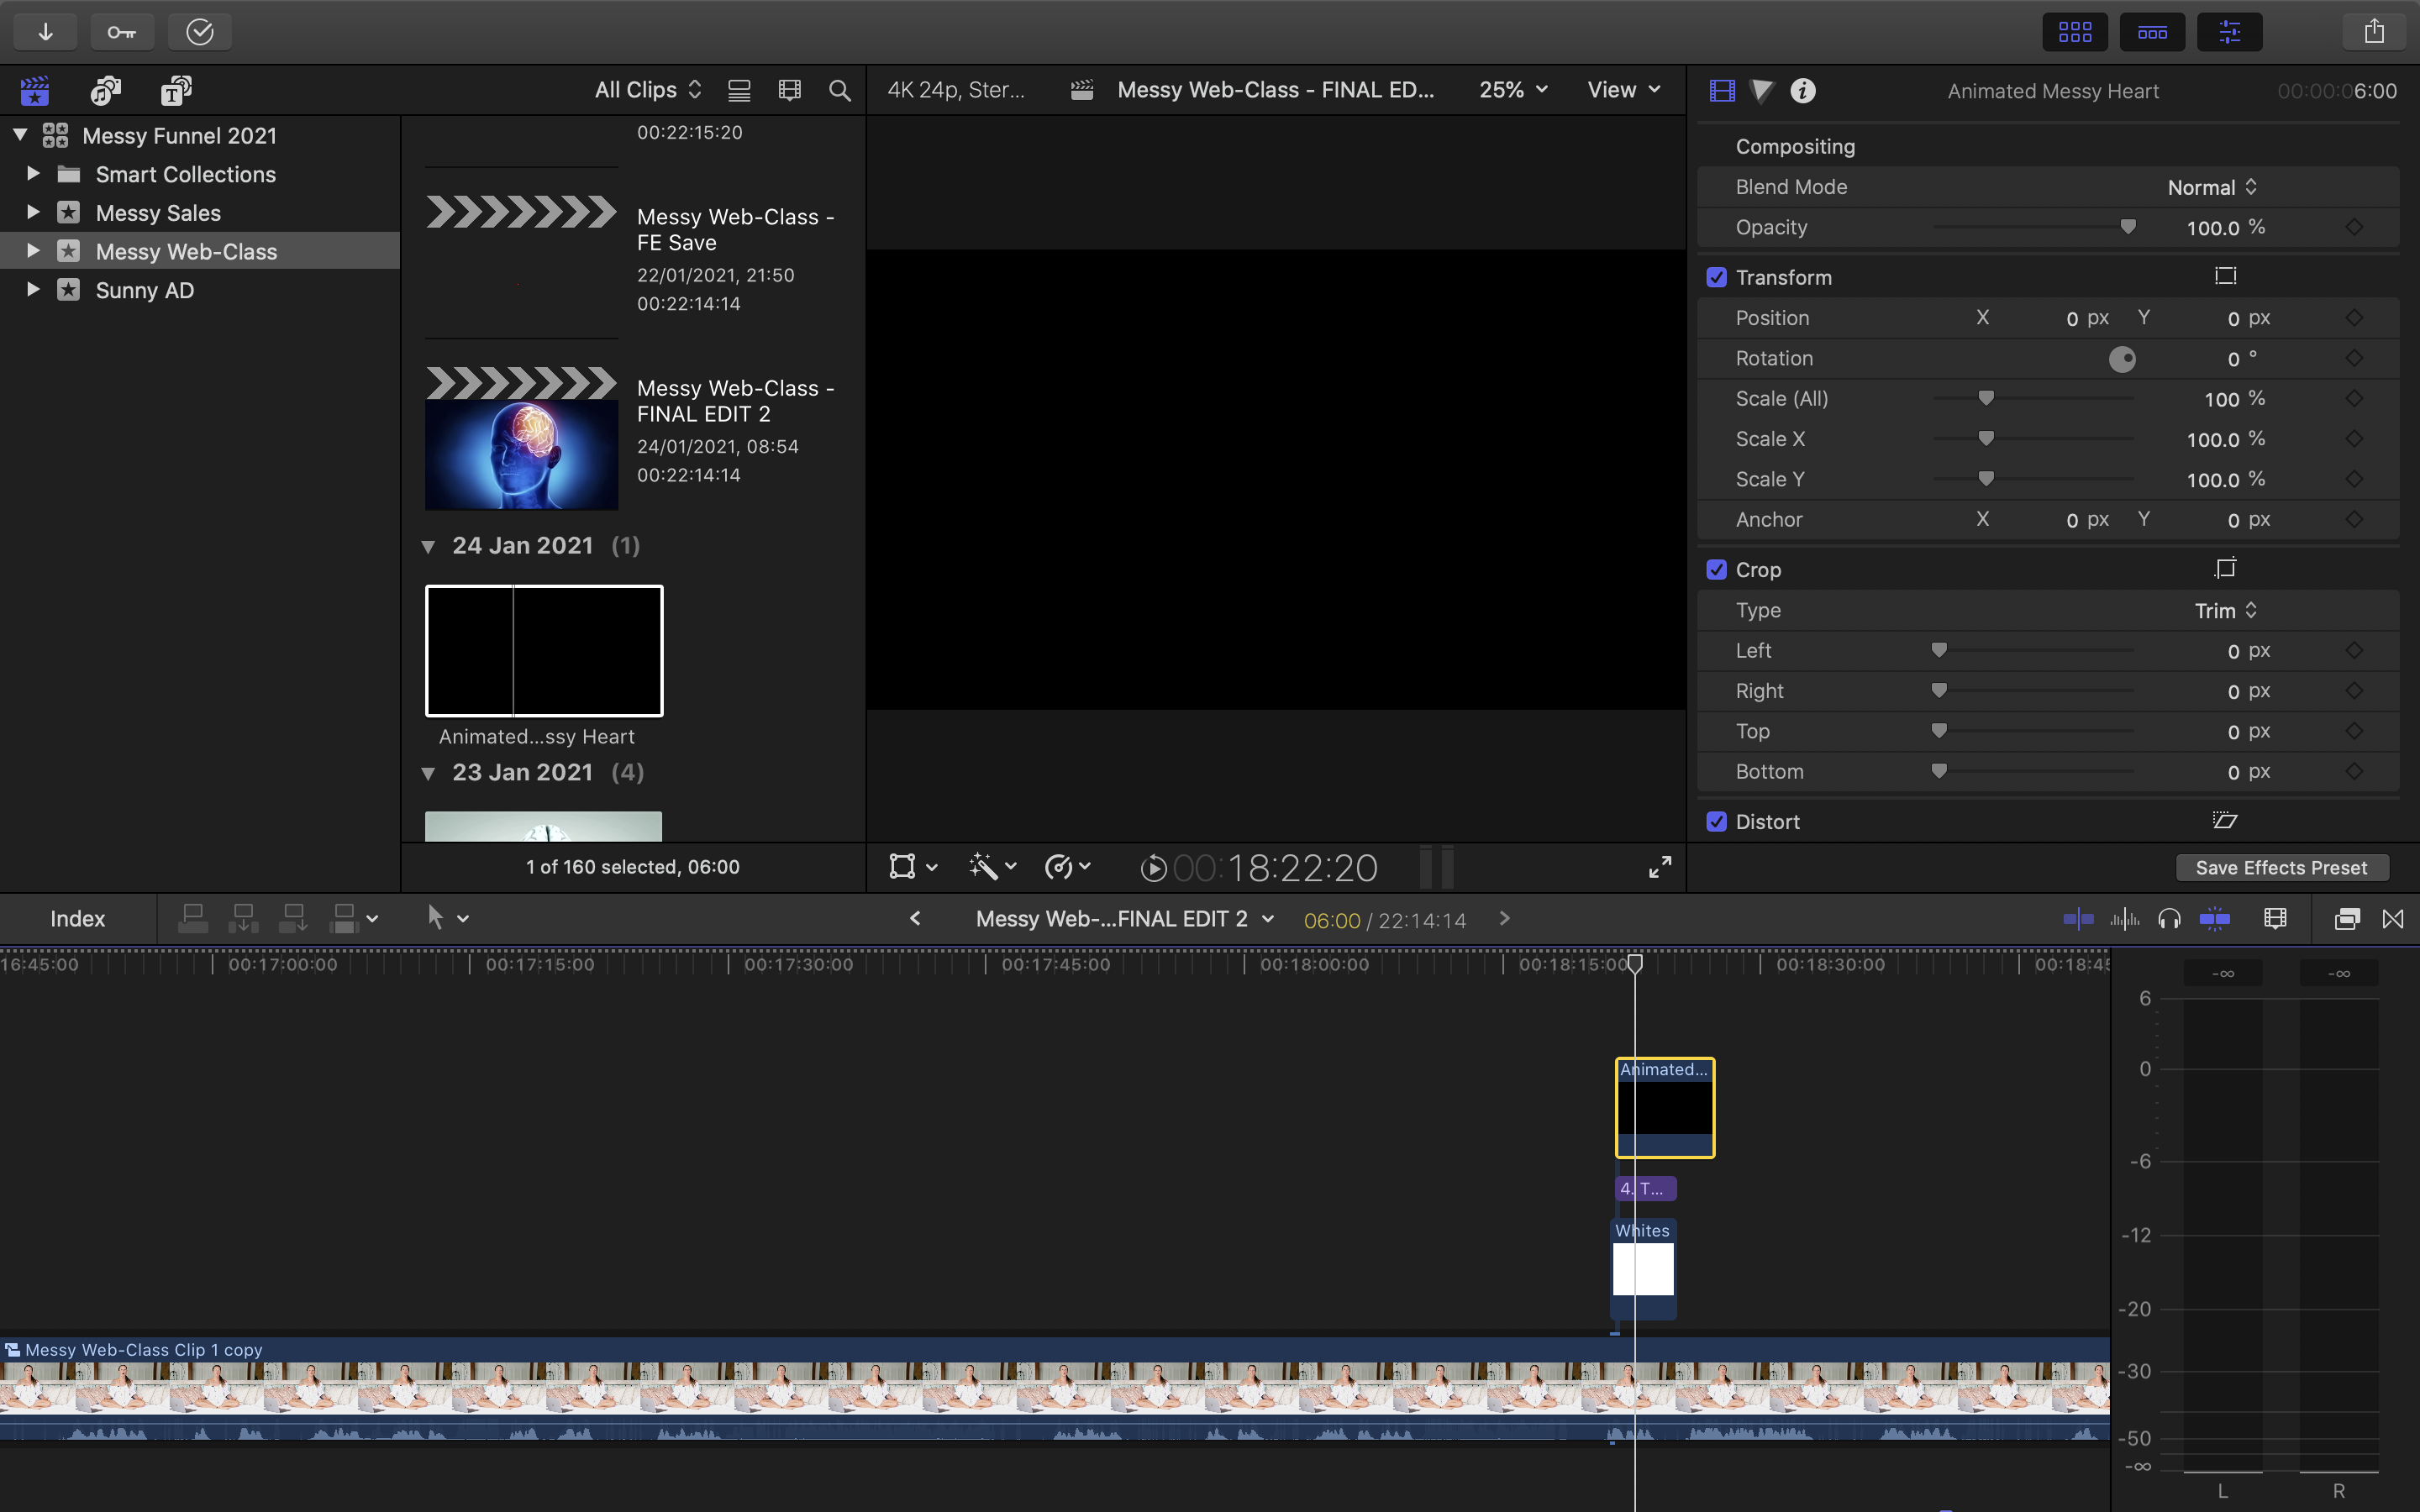The image size is (2420, 1512).
Task: Click the Import Media arrow icon
Action: point(45,32)
